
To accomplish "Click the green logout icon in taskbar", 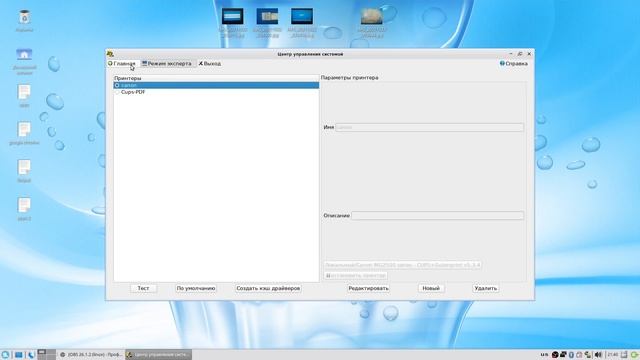I will coord(635,355).
